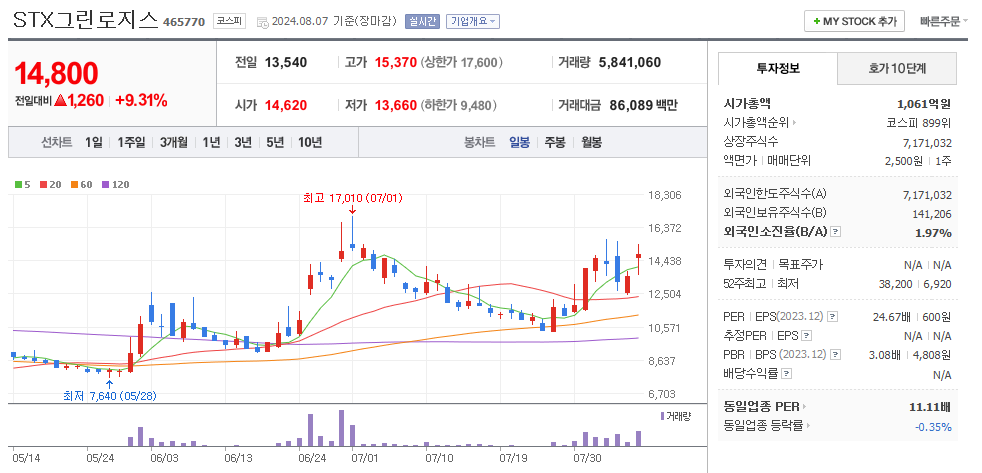Viewport: 982px width, 473px height.
Task: Open the 시가총액순위 link
Action: pyautogui.click(x=760, y=123)
